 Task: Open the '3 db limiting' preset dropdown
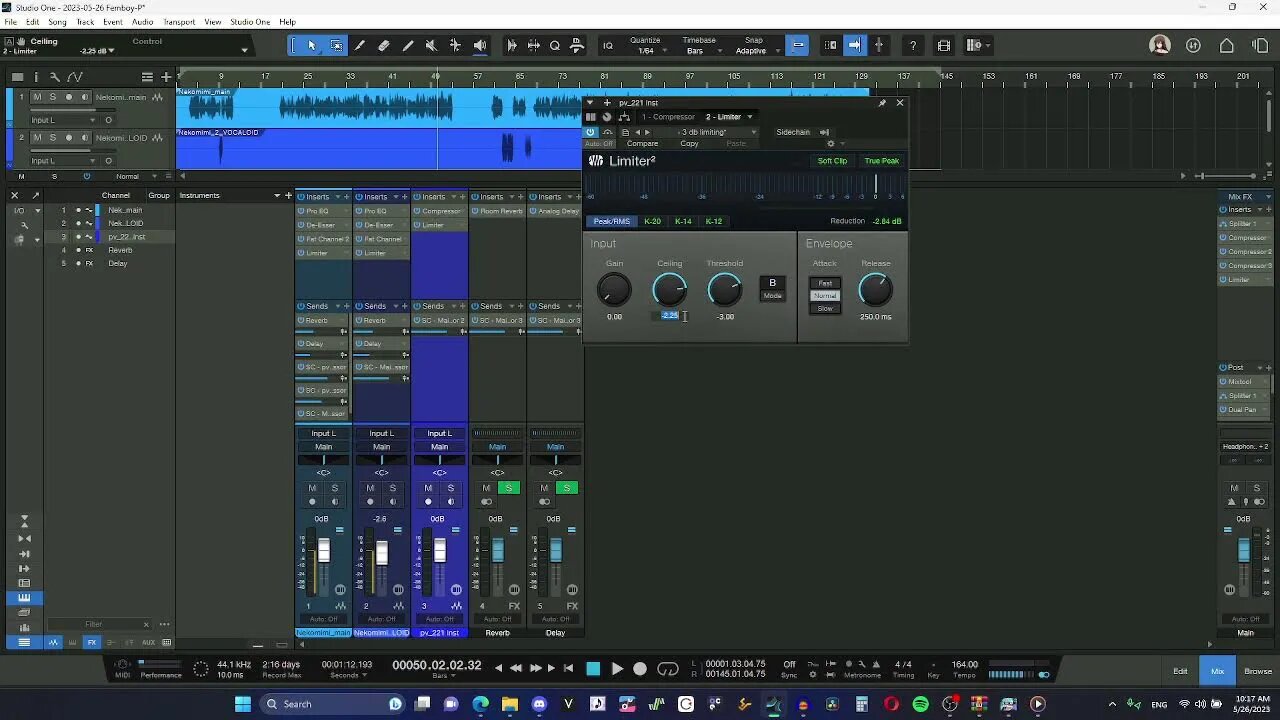717,132
